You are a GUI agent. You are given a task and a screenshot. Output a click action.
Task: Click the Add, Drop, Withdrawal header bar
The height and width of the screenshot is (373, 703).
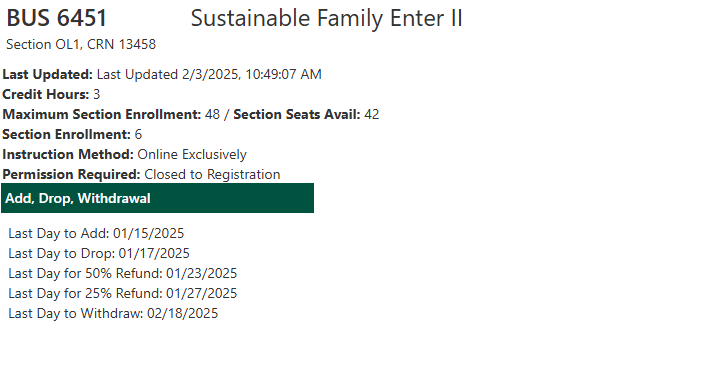157,198
